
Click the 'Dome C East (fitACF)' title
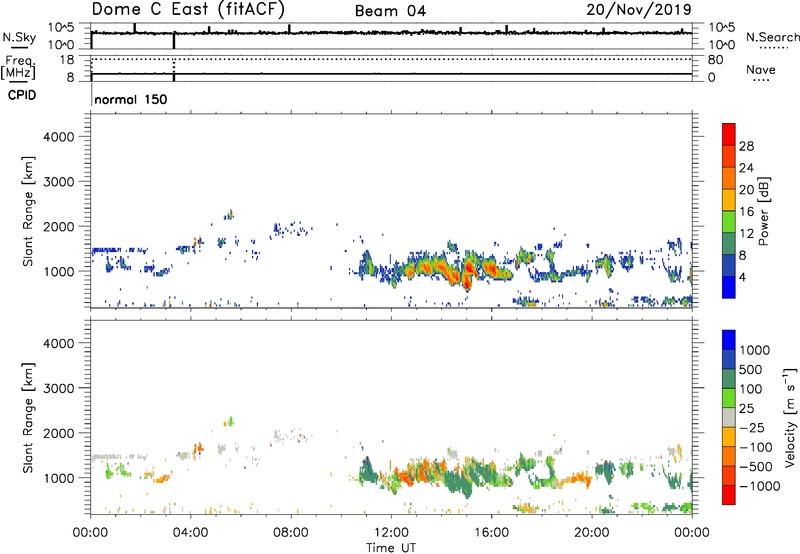tap(188, 10)
